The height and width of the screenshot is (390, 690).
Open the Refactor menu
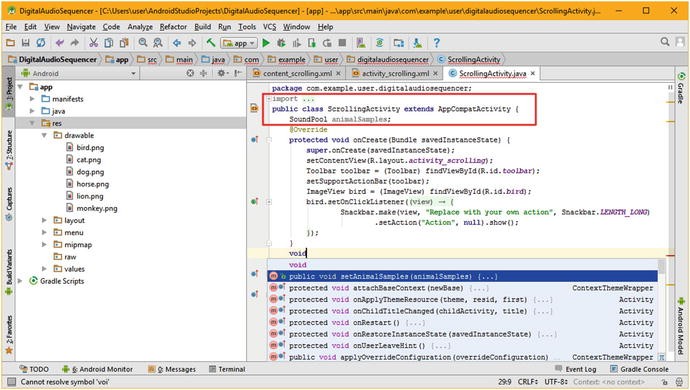[x=173, y=27]
